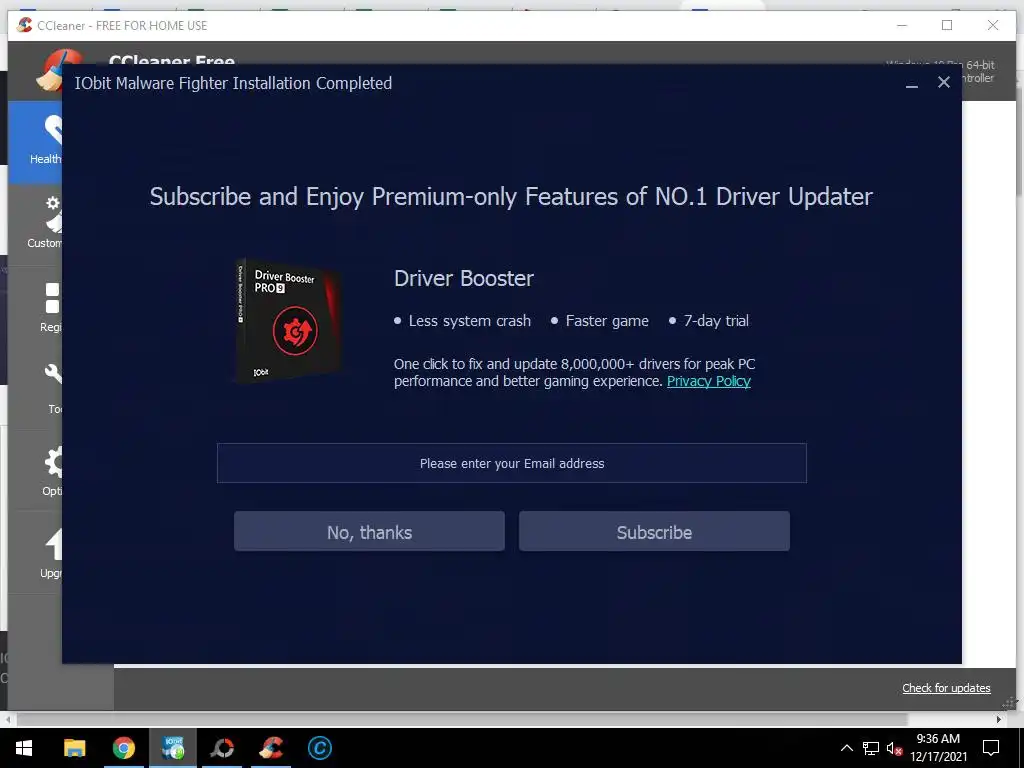Open Google Chrome from the taskbar
Image resolution: width=1024 pixels, height=768 pixels.
[123, 748]
